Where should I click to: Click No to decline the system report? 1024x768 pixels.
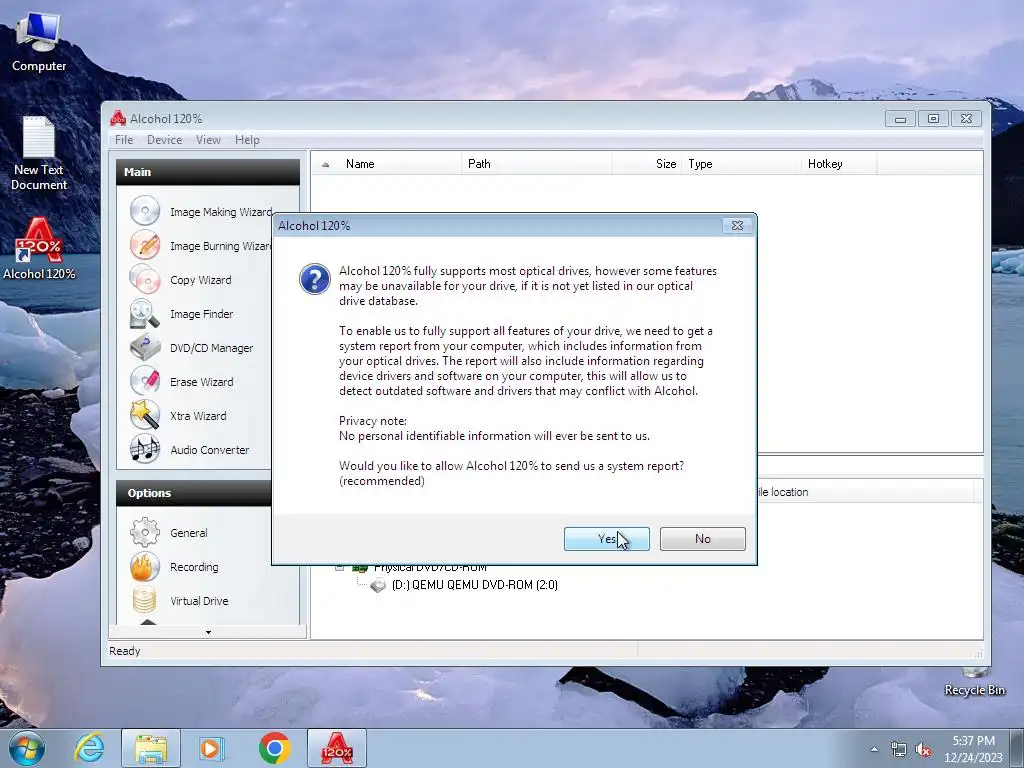tap(703, 539)
